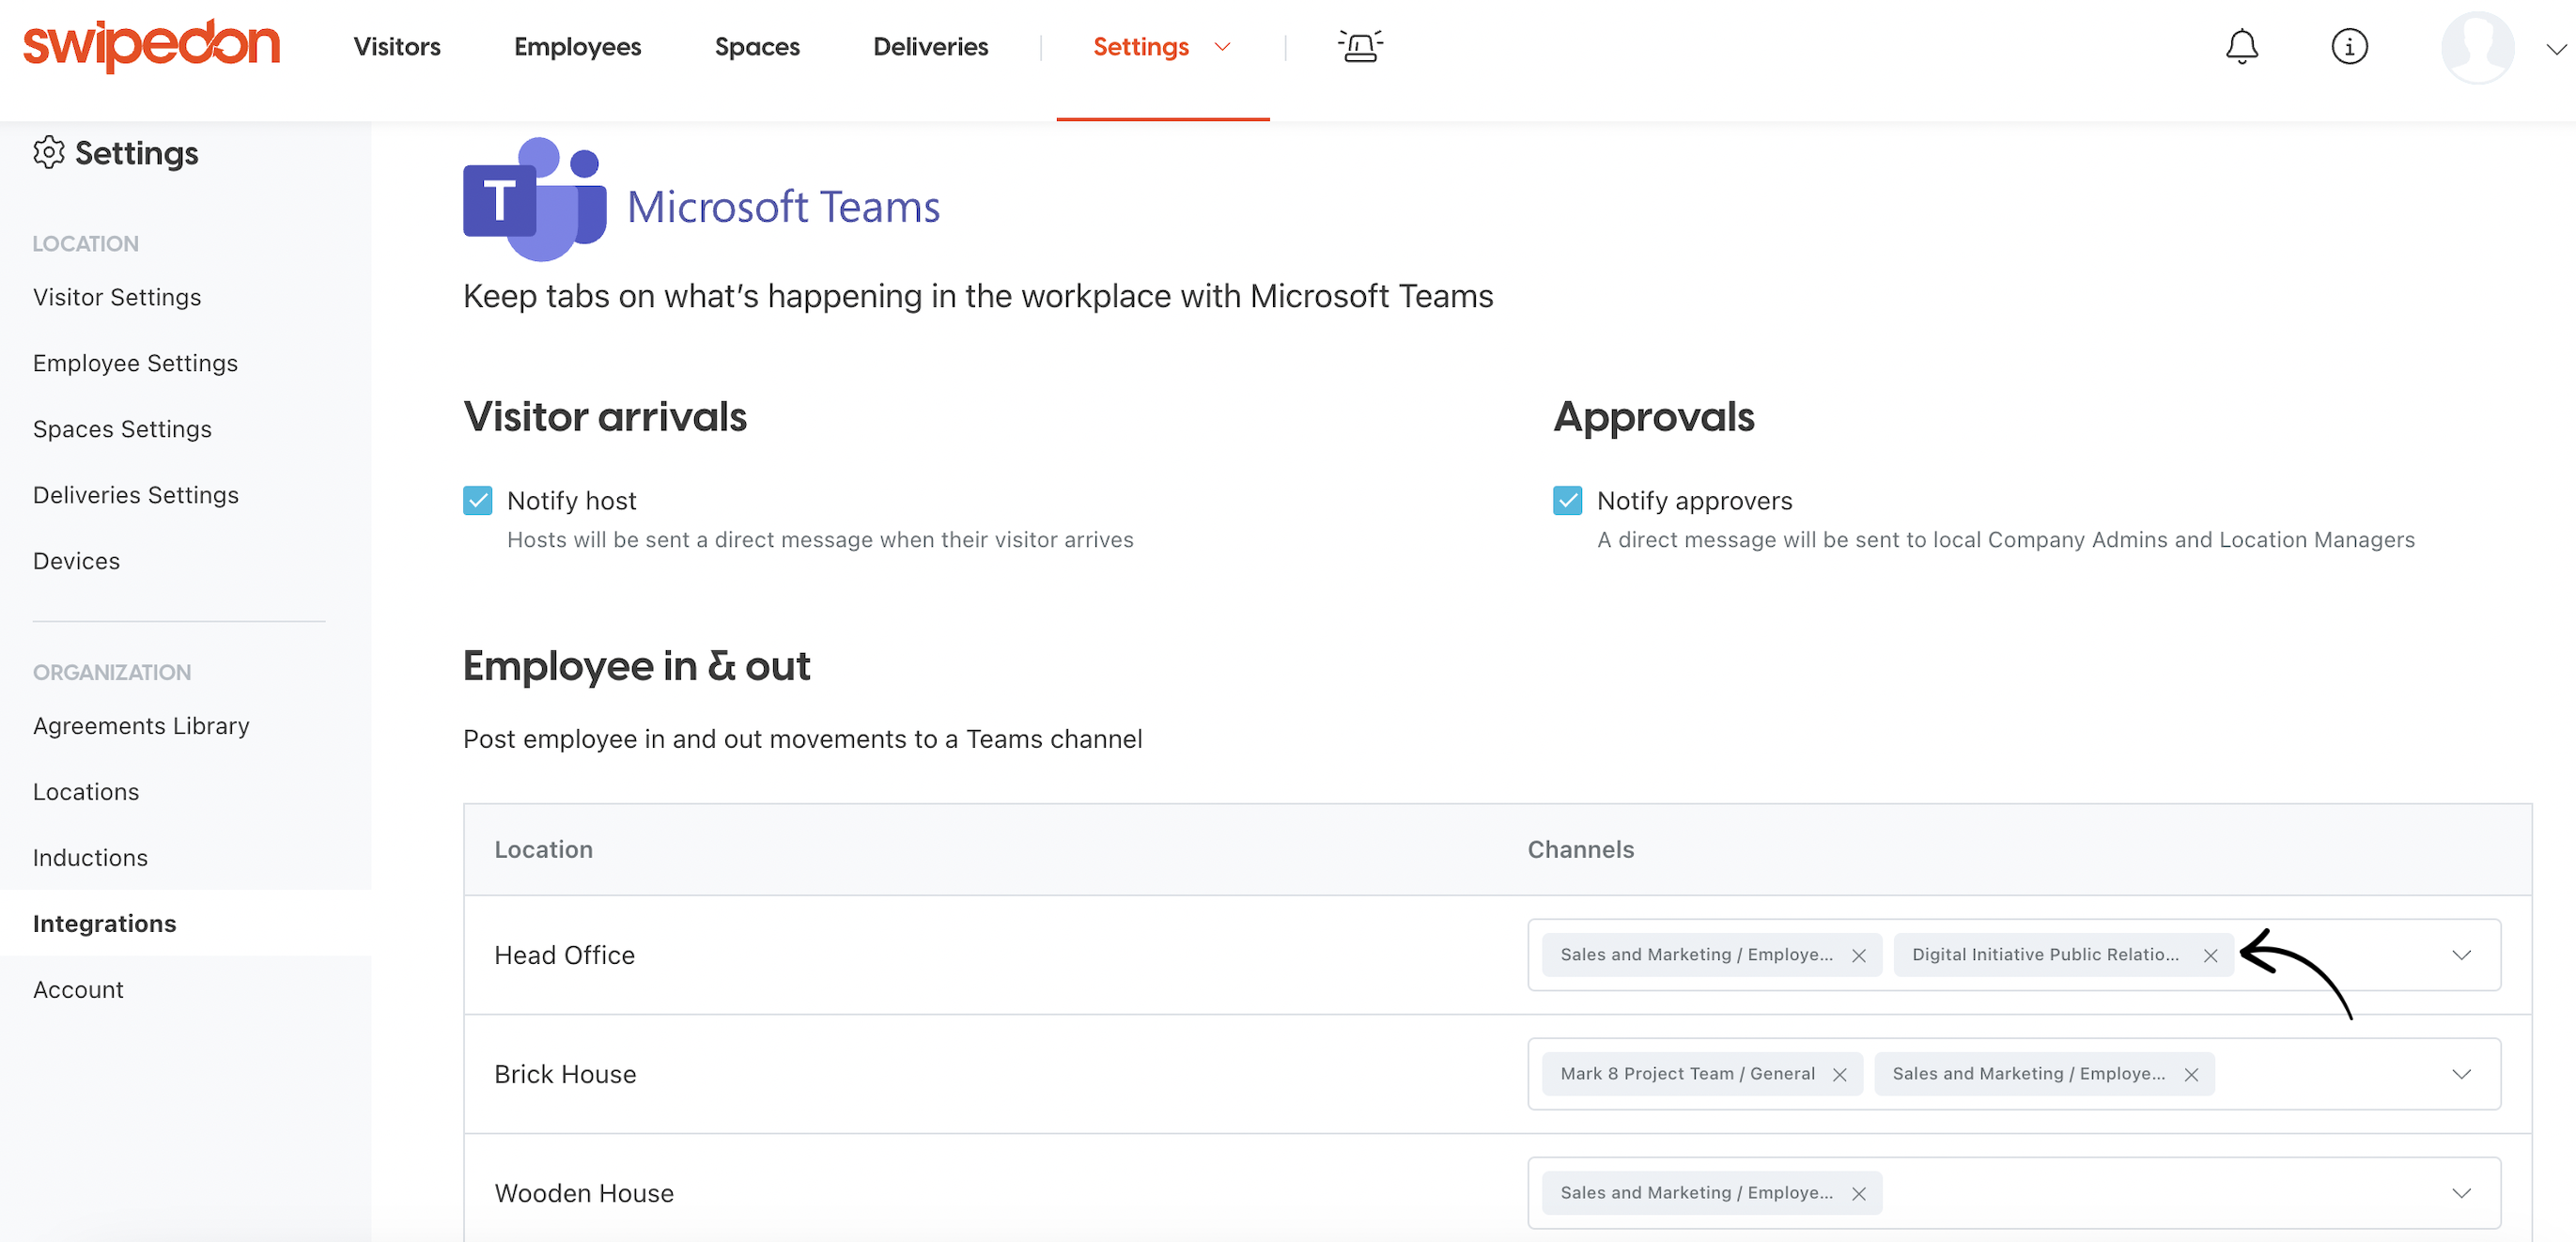The height and width of the screenshot is (1242, 2576).
Task: Open Spaces Settings in the sidebar
Action: coord(122,429)
